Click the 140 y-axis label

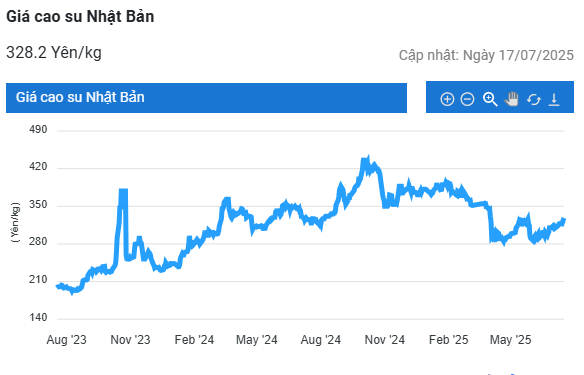38,318
